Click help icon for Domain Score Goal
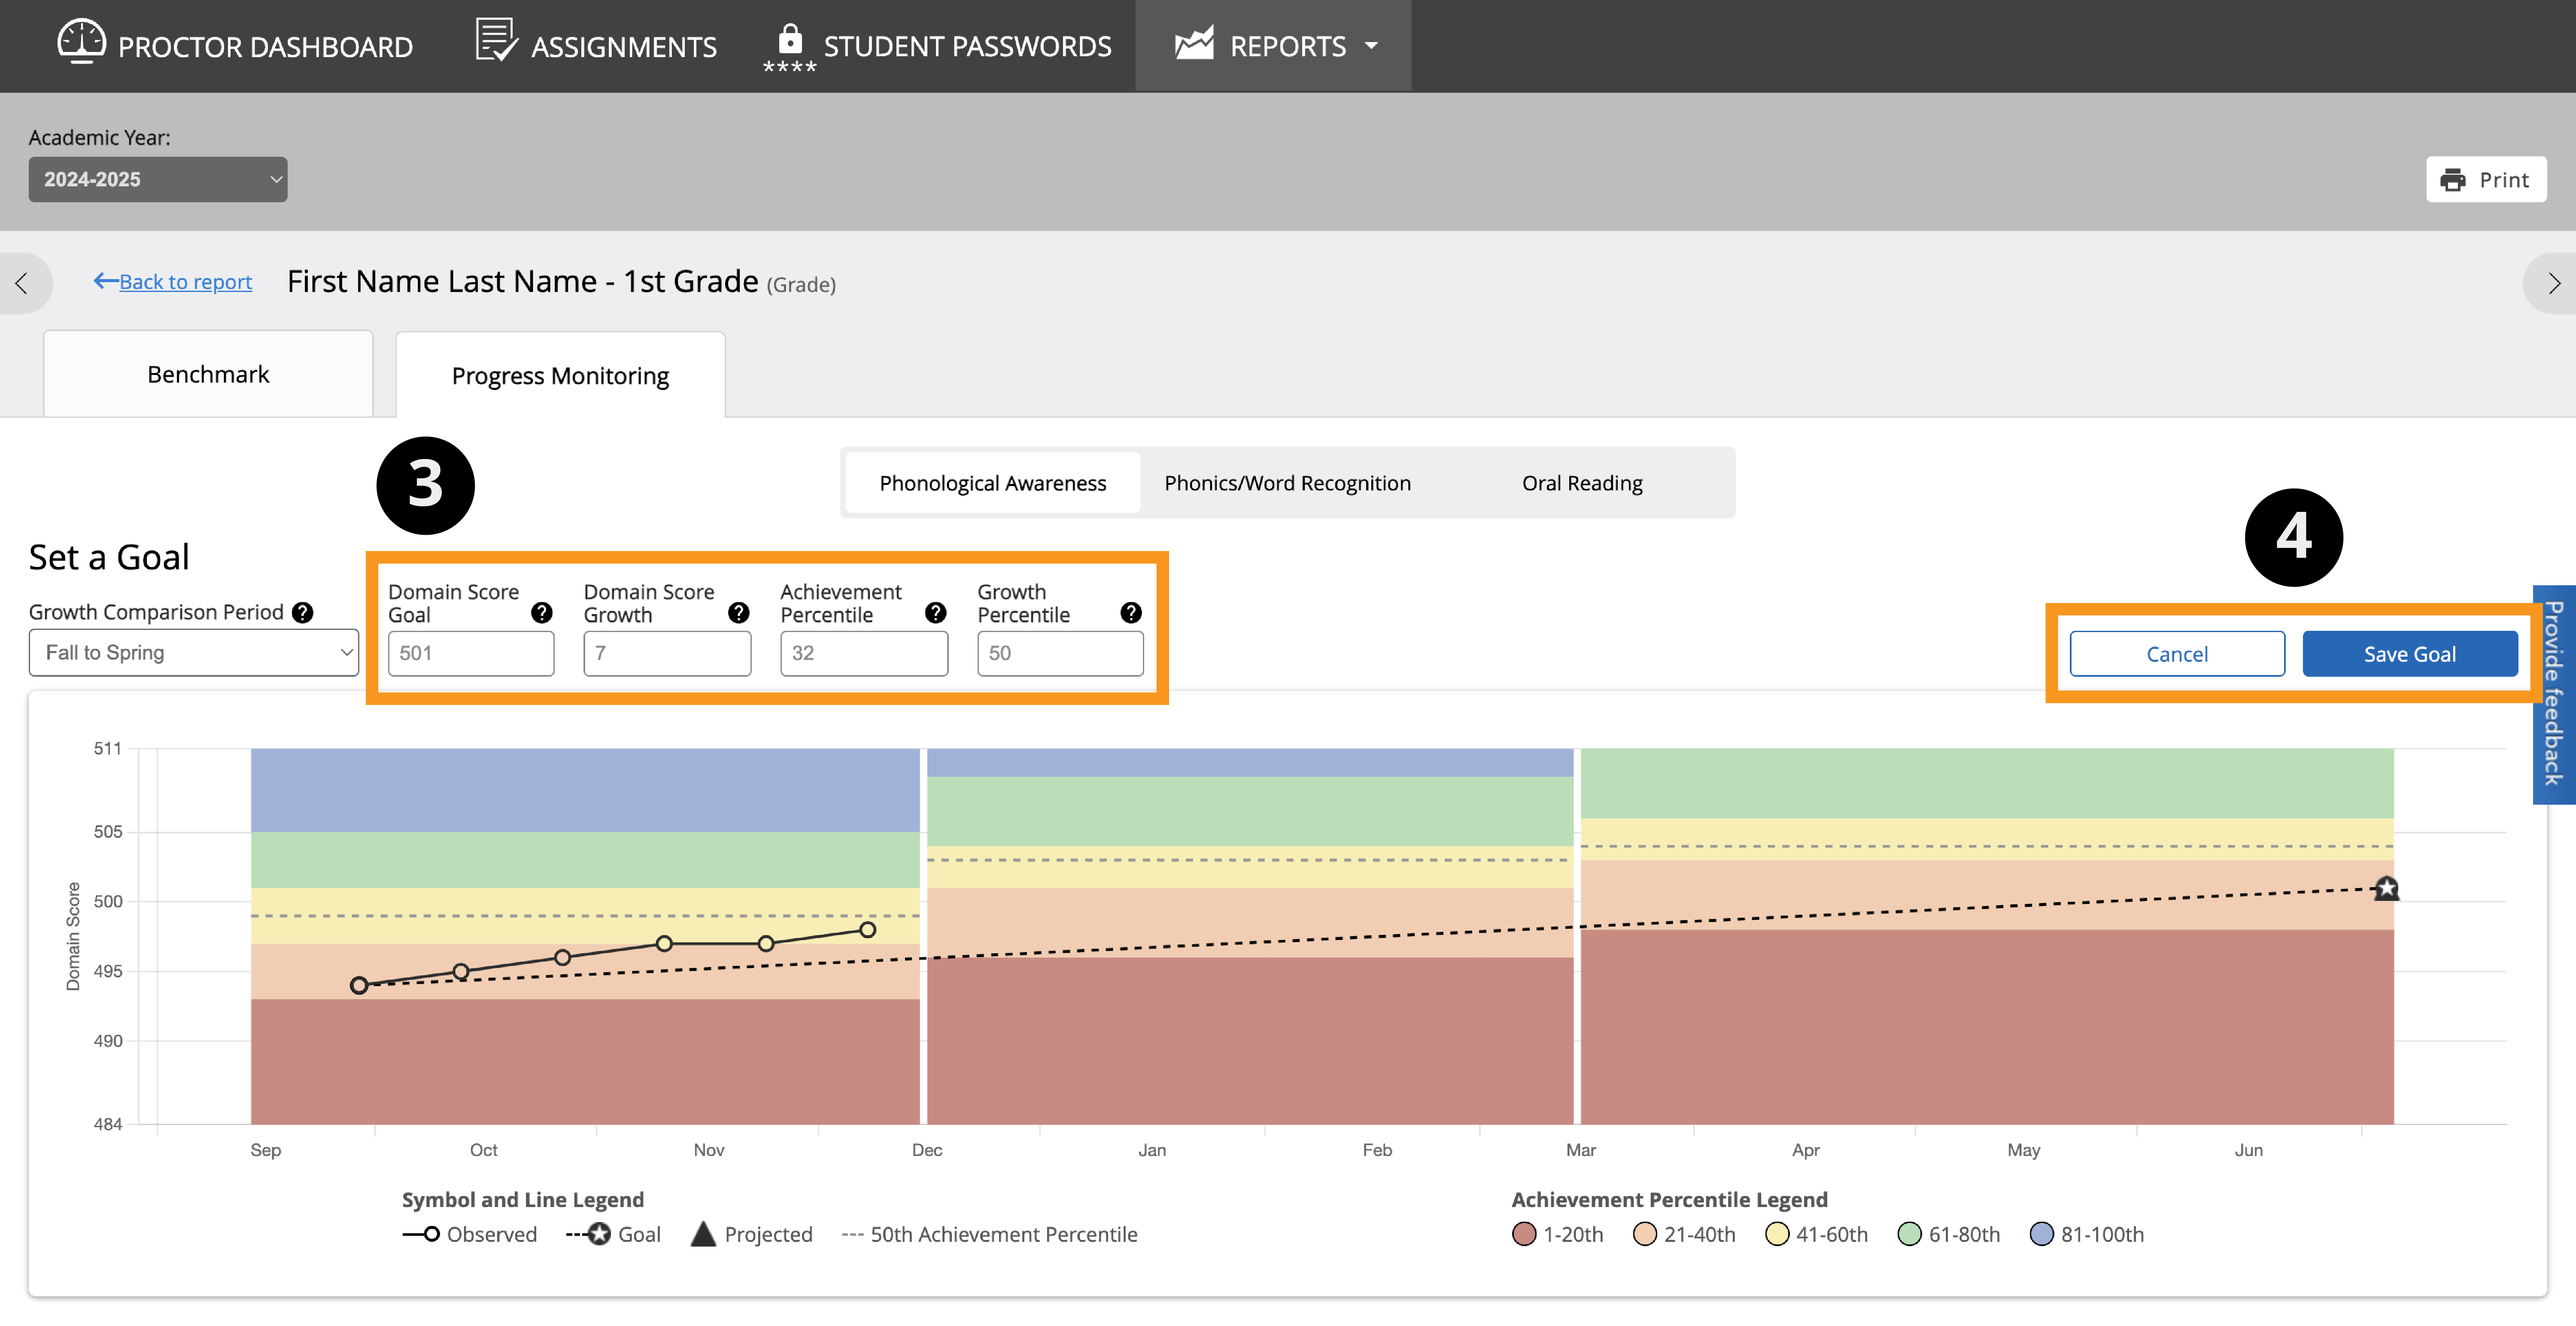2576x1326 pixels. coord(541,612)
